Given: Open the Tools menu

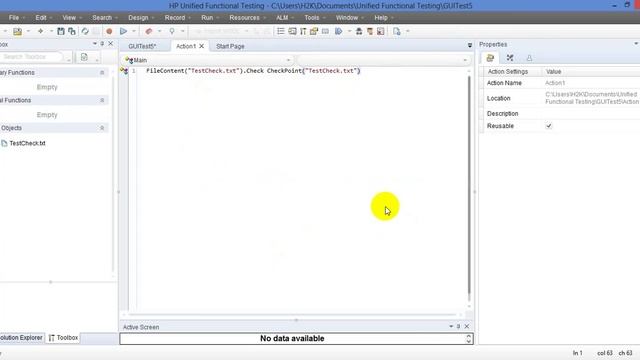Looking at the screenshot, I should tap(312, 18).
